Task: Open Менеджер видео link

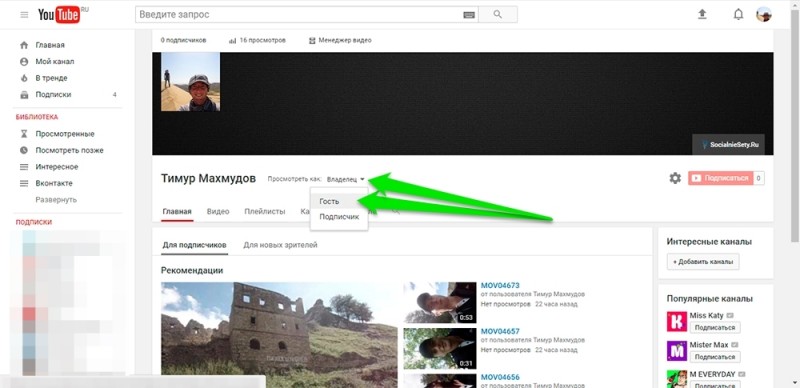Action: click(x=340, y=40)
